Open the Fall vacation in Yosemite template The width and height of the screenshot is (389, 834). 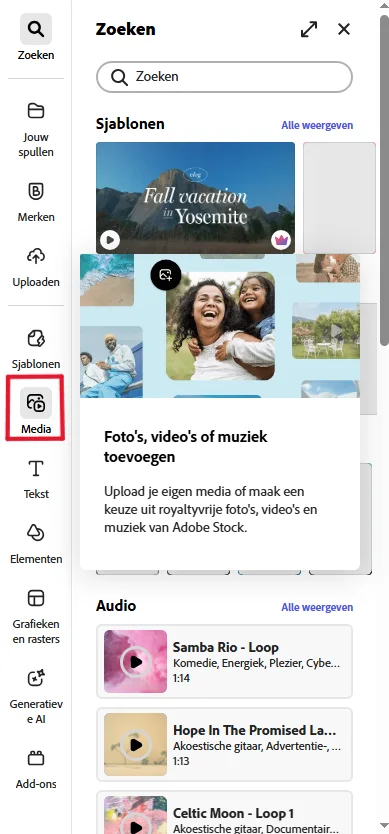[195, 197]
